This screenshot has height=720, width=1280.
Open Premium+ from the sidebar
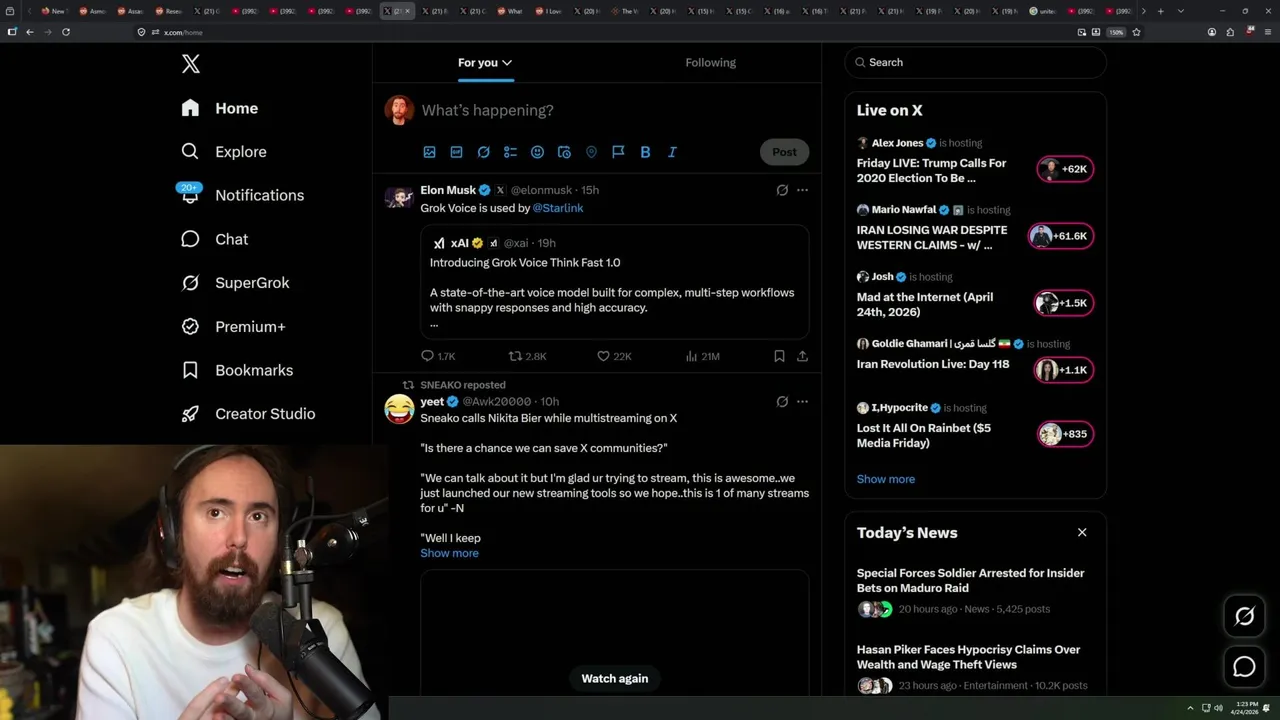pyautogui.click(x=233, y=326)
